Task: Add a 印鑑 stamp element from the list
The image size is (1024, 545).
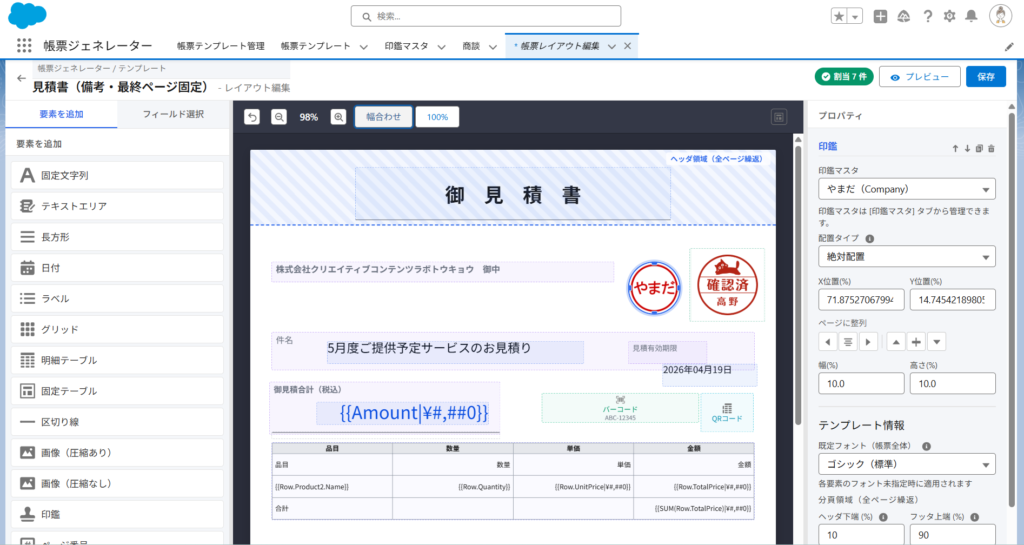Action: coord(117,514)
